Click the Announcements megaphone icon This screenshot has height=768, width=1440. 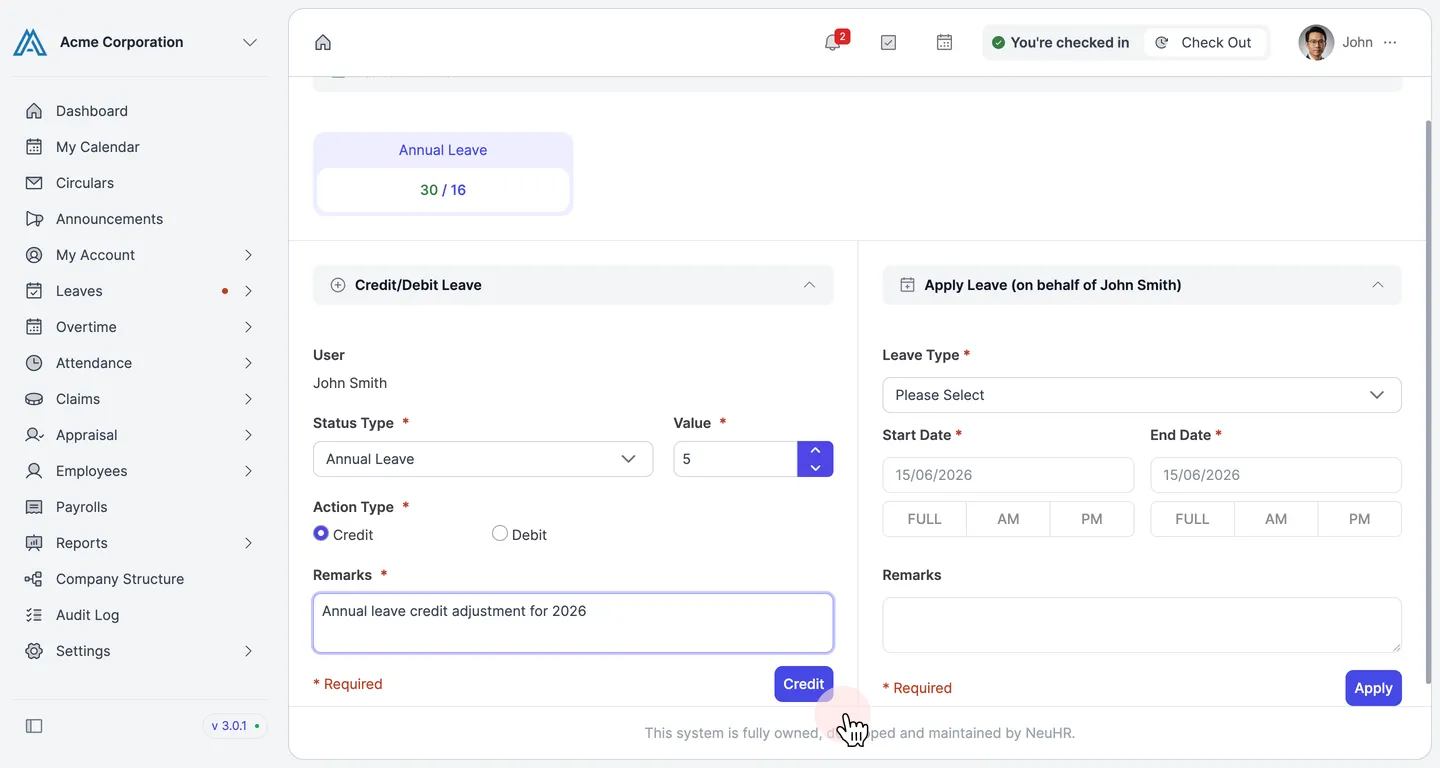point(34,219)
